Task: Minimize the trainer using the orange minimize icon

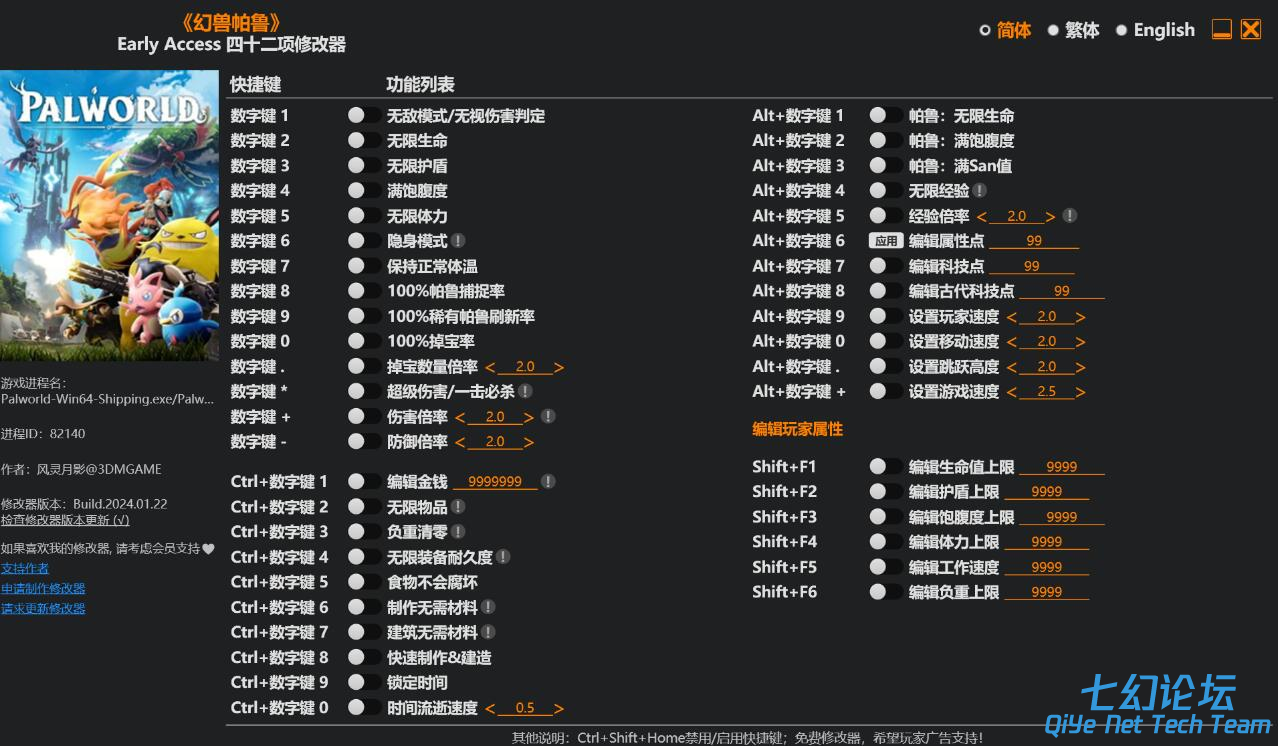Action: click(x=1222, y=29)
